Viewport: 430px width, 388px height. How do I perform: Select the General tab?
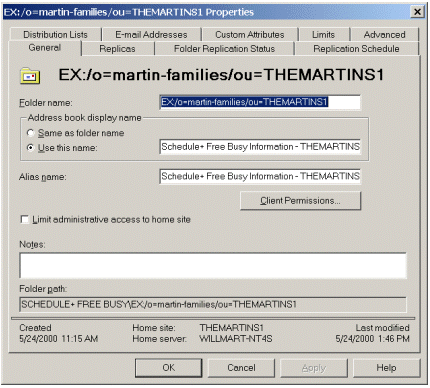pos(45,48)
